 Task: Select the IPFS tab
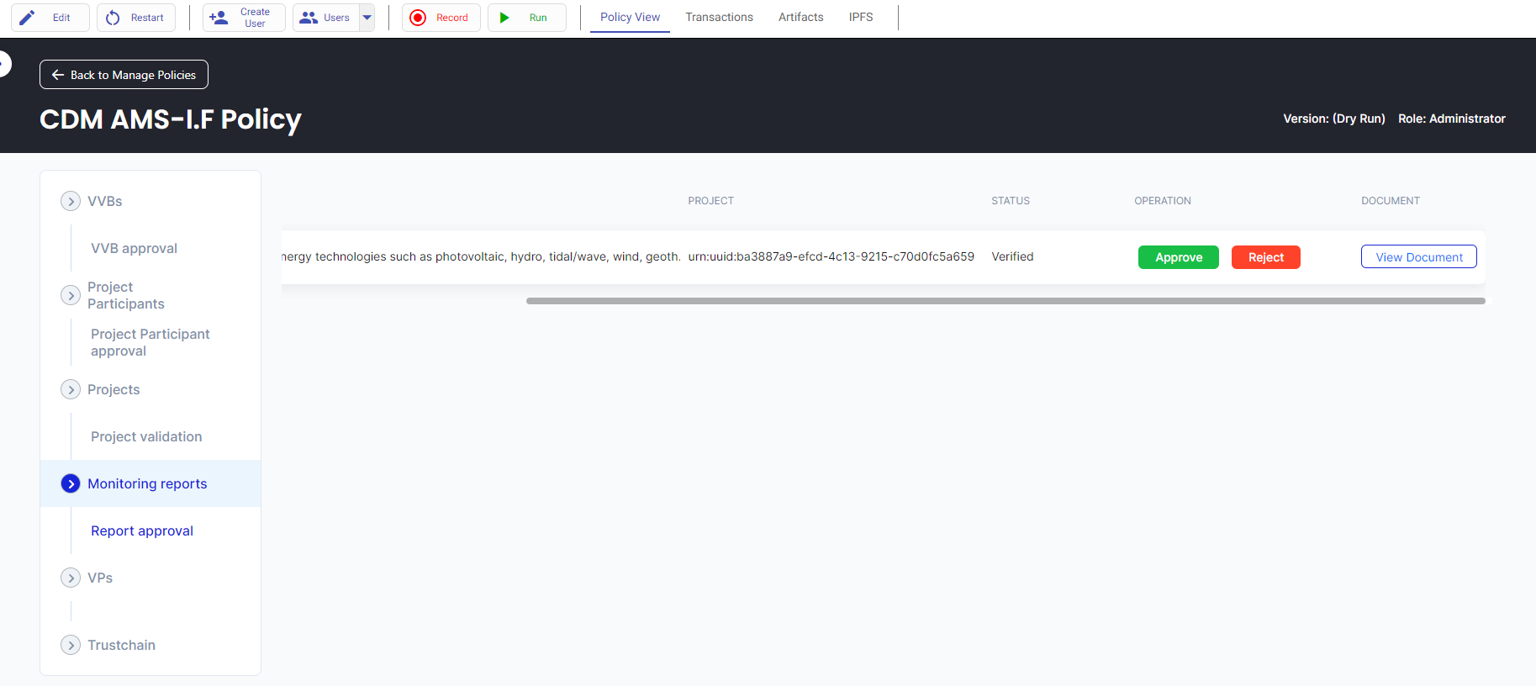[860, 17]
